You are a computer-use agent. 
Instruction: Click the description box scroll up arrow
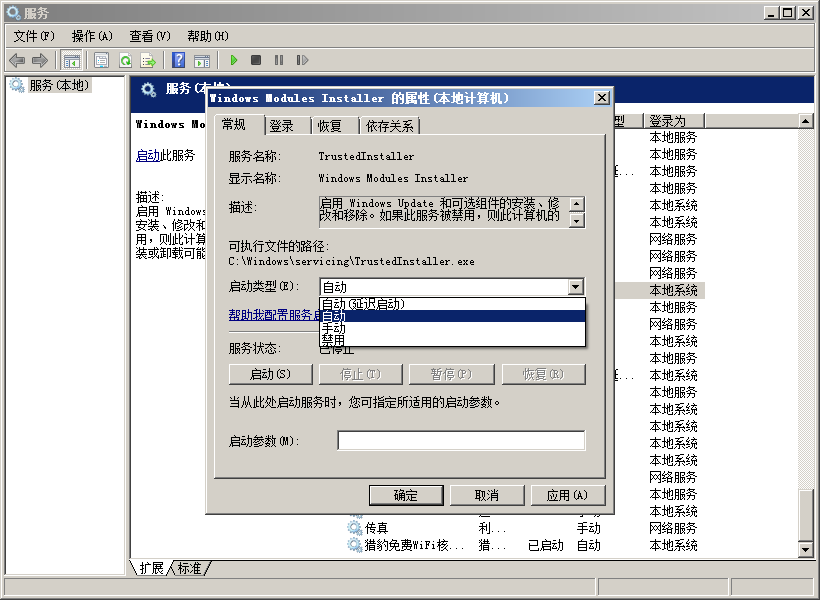click(x=577, y=203)
